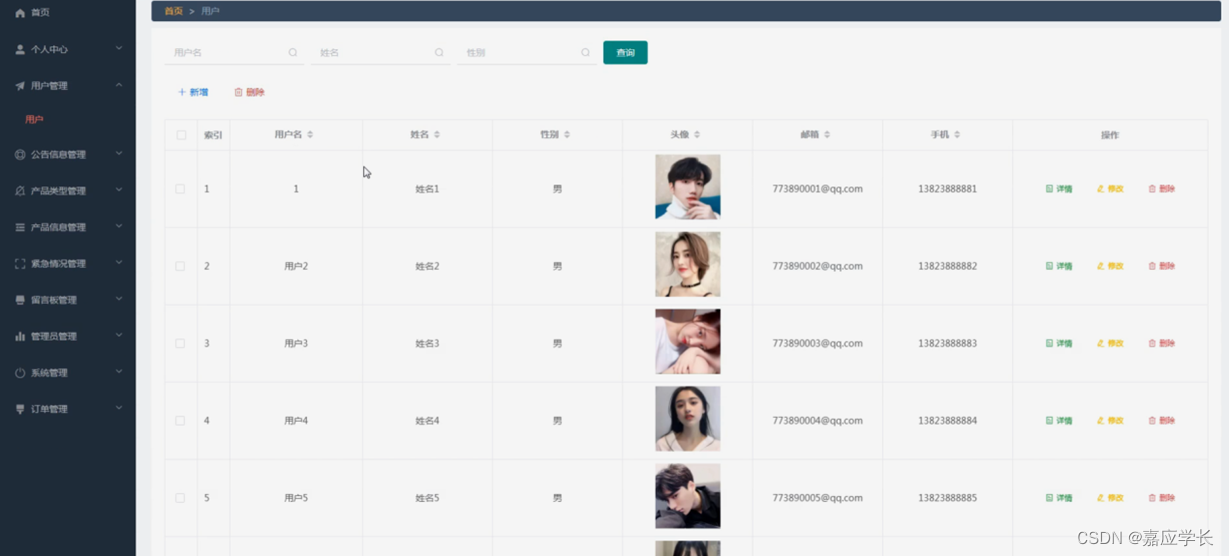The image size is (1229, 556).
Task: Click the person icon beside 个人中心
Action: coord(20,49)
